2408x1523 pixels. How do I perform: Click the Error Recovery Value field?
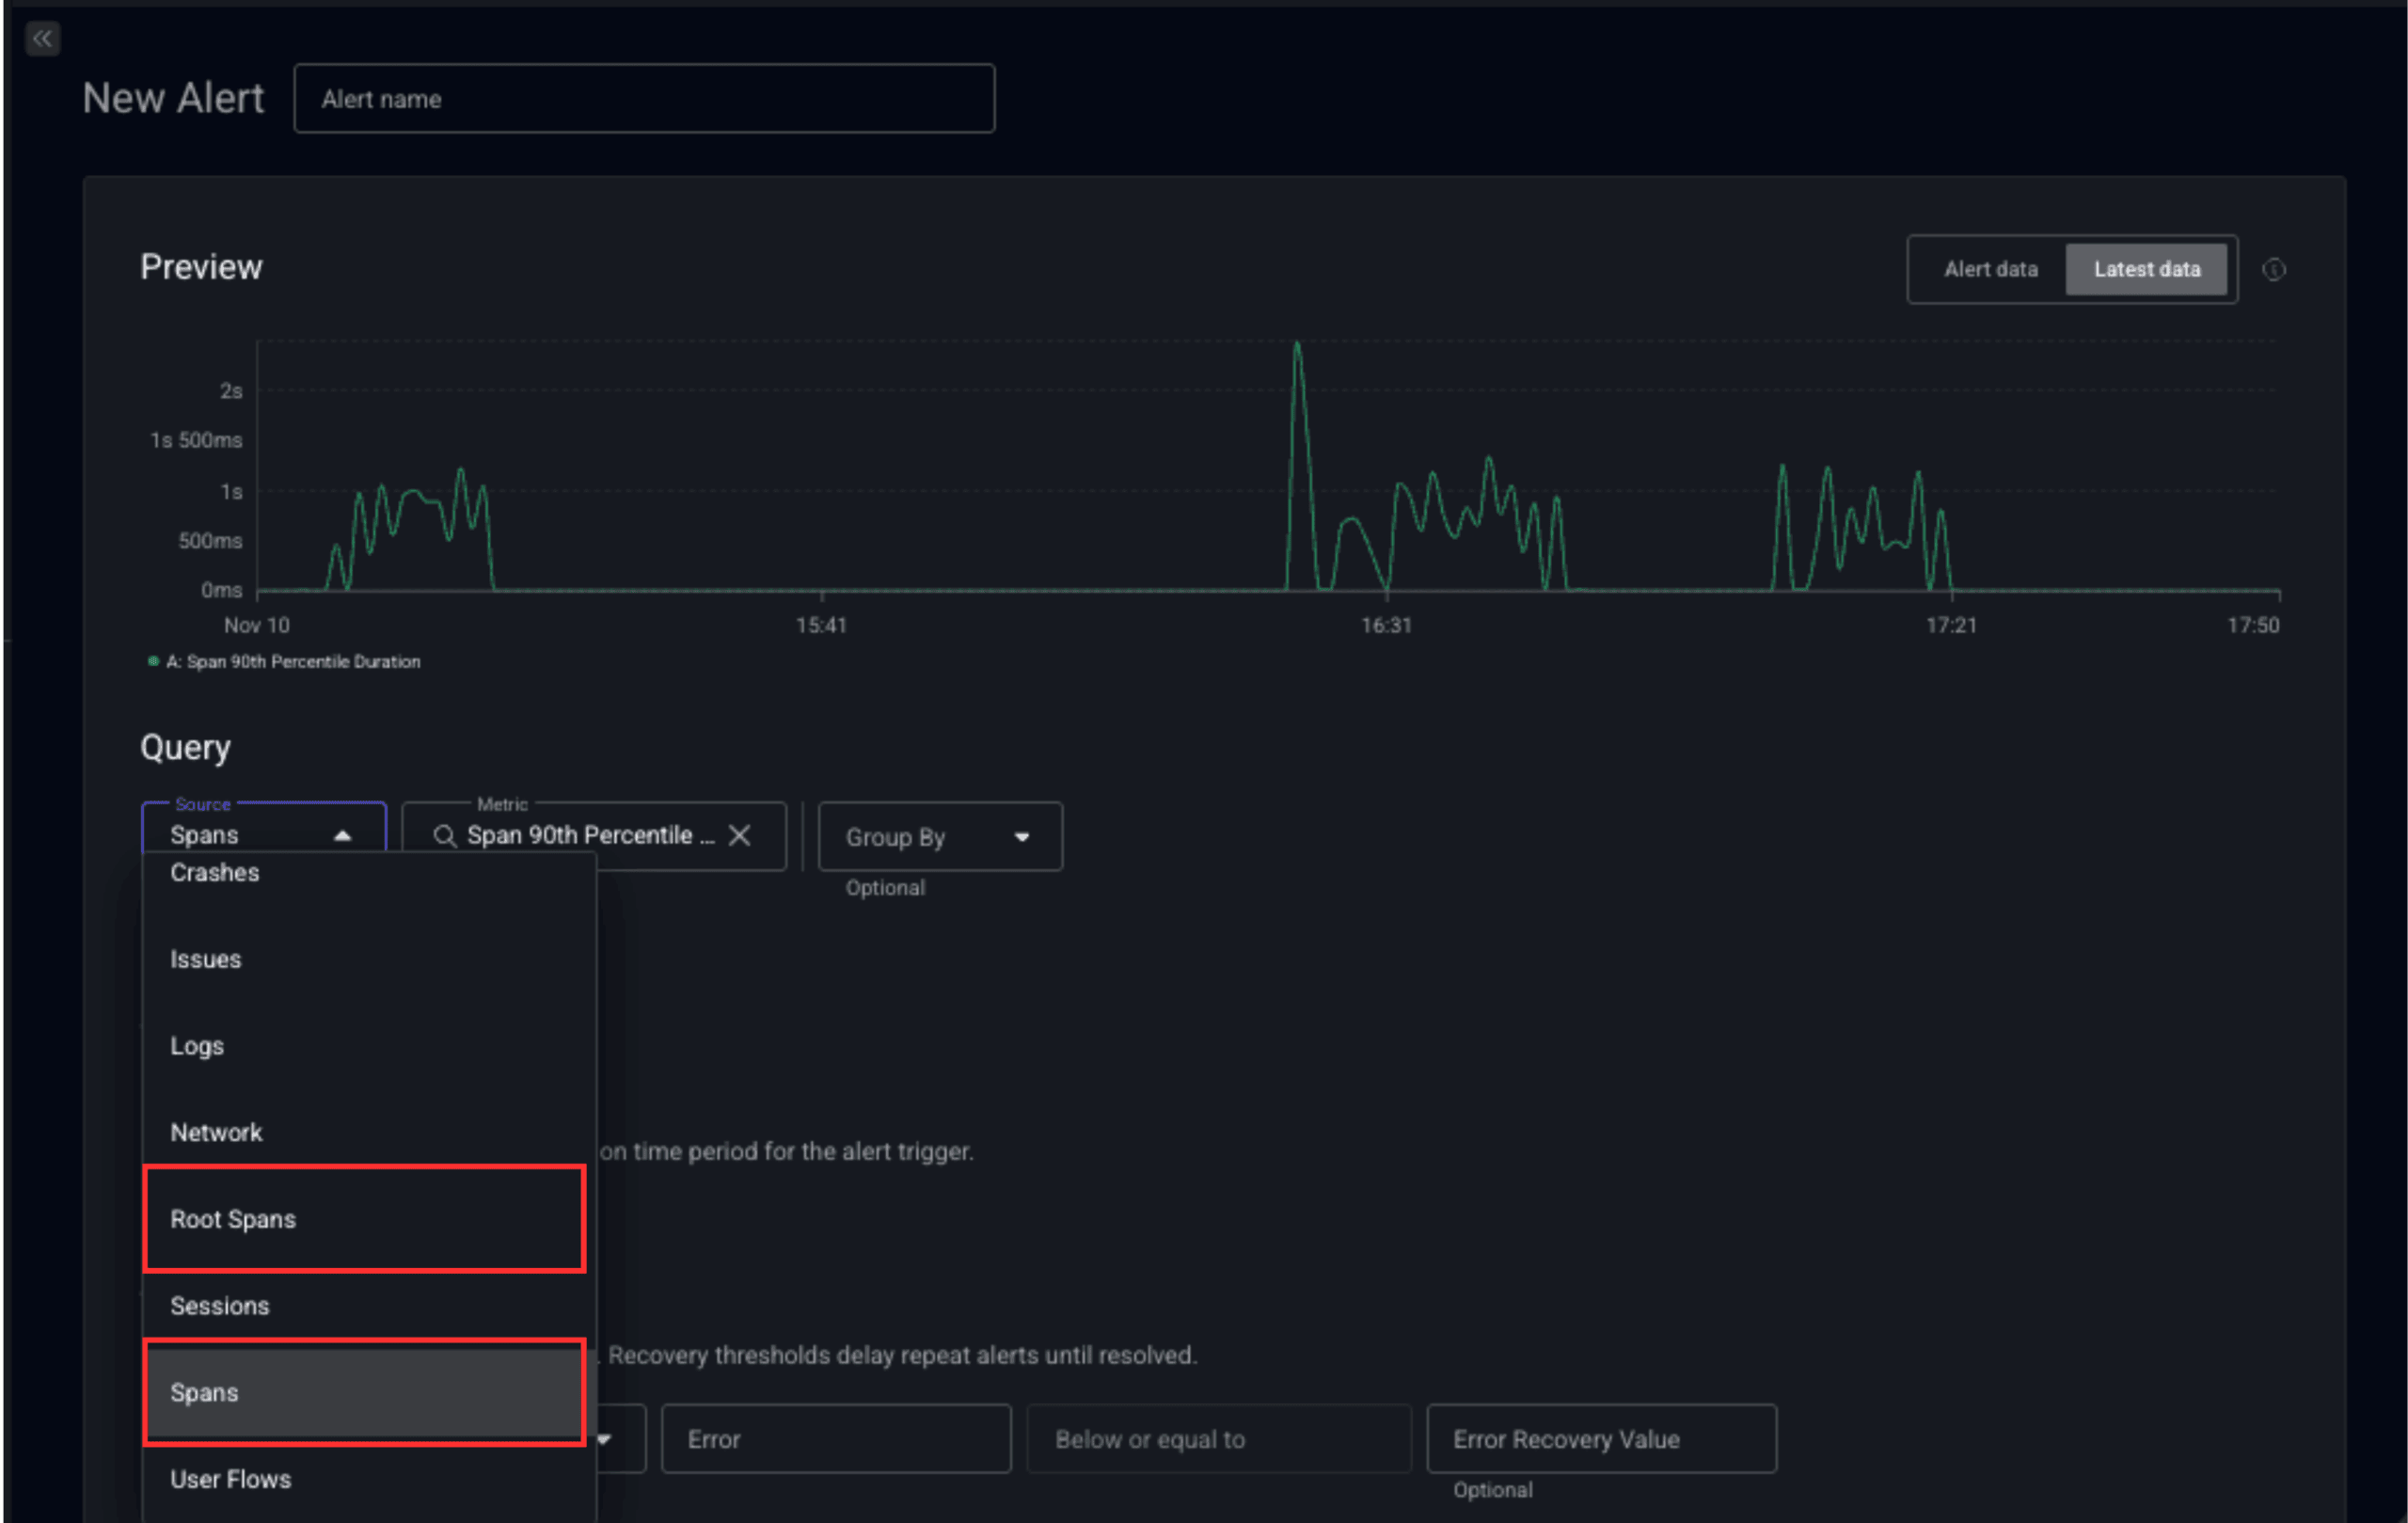pyautogui.click(x=1600, y=1439)
